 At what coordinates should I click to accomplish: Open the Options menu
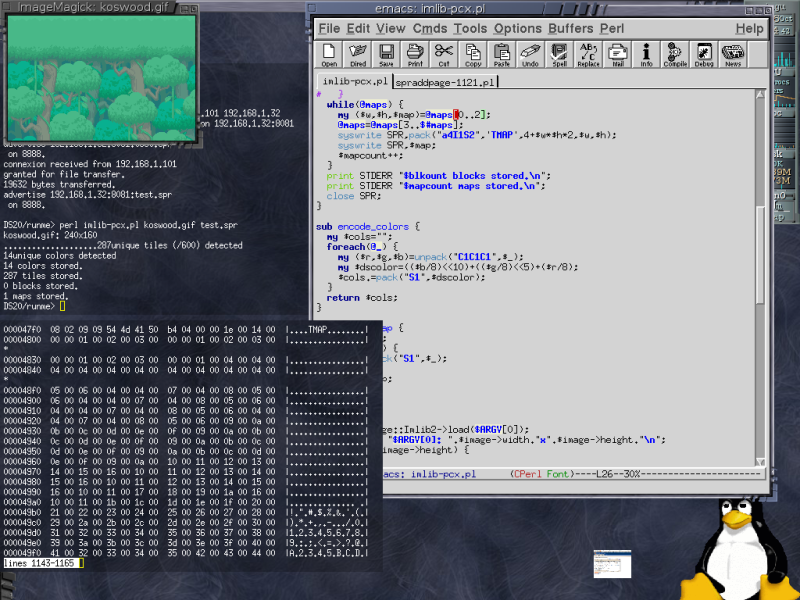[x=517, y=29]
